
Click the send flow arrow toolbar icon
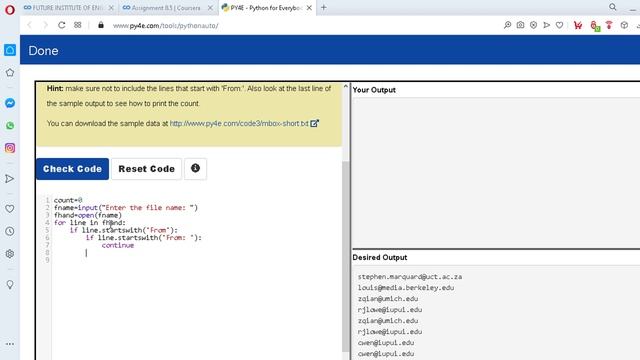547,25
